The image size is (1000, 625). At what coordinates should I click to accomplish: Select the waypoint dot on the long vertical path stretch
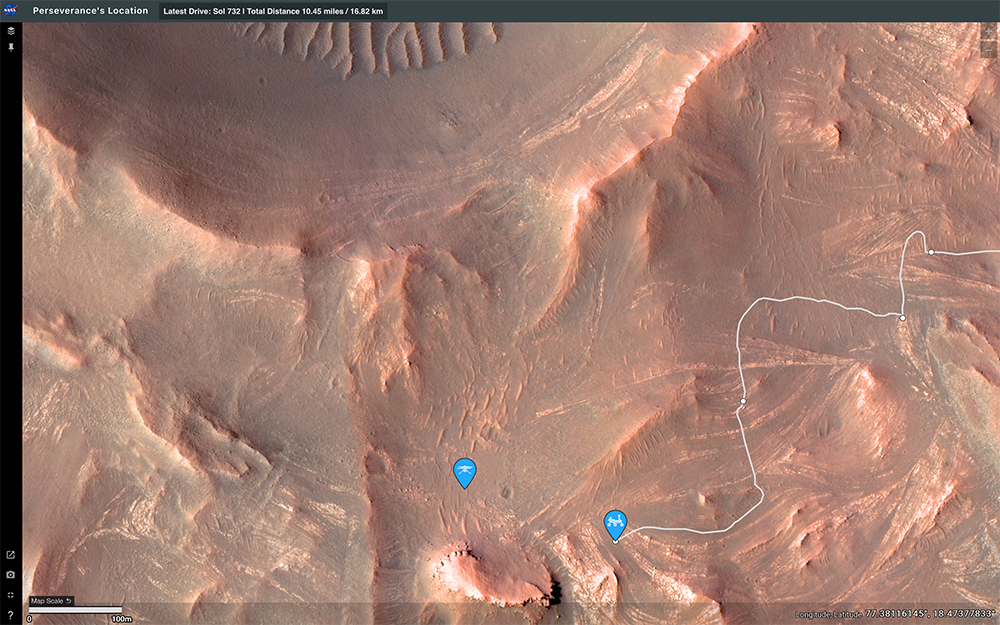coord(743,401)
